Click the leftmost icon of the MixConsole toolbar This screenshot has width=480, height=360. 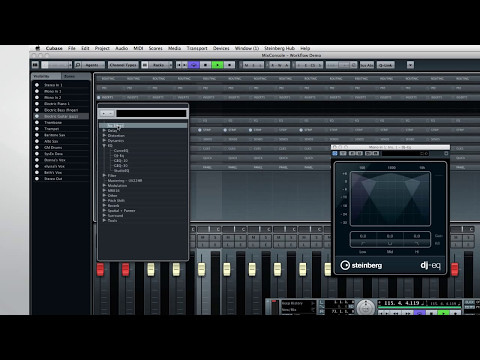click(x=35, y=65)
